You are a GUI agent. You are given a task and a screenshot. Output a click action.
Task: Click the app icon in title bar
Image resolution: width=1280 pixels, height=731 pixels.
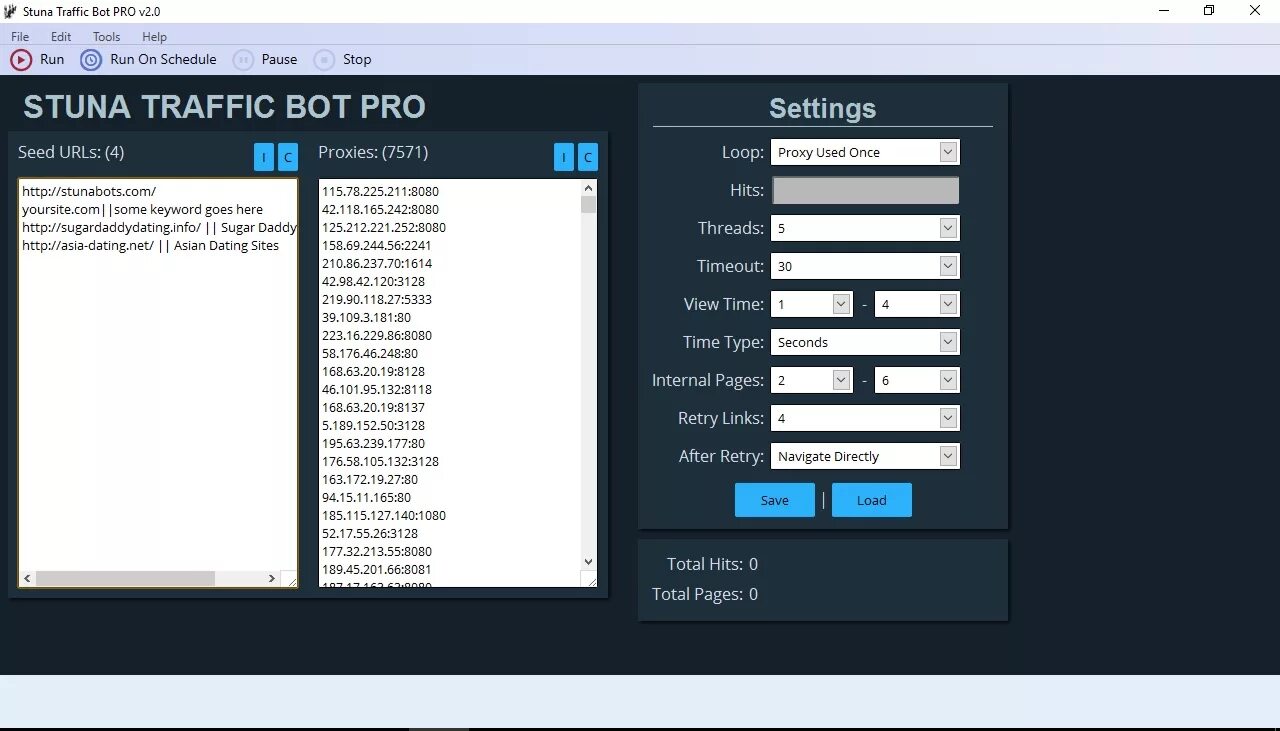[x=12, y=12]
